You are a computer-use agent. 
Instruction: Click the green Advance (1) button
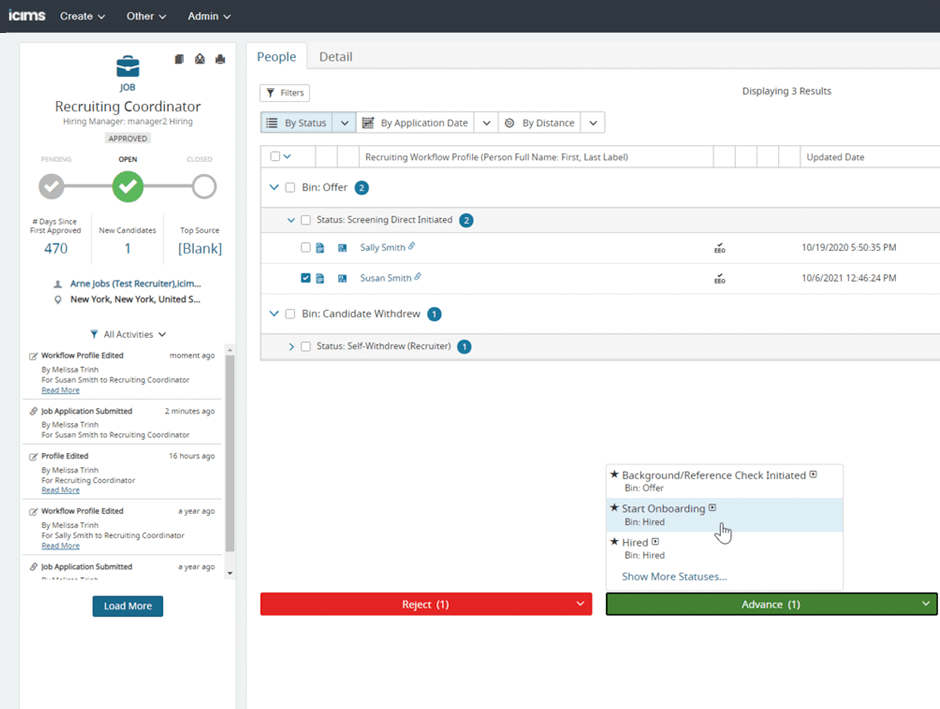pyautogui.click(x=771, y=604)
